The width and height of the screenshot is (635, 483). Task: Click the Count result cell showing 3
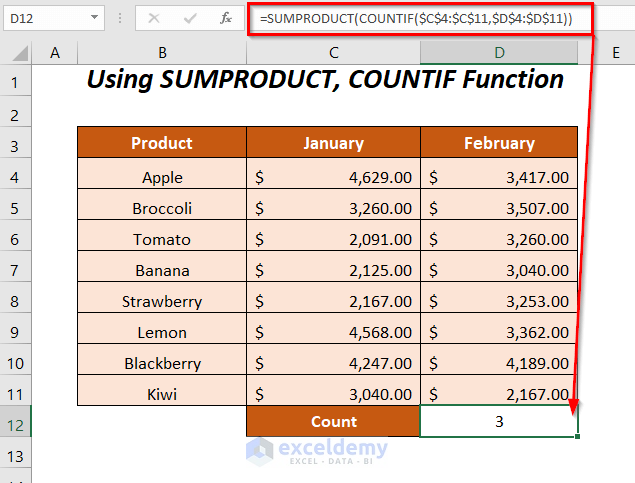(499, 421)
